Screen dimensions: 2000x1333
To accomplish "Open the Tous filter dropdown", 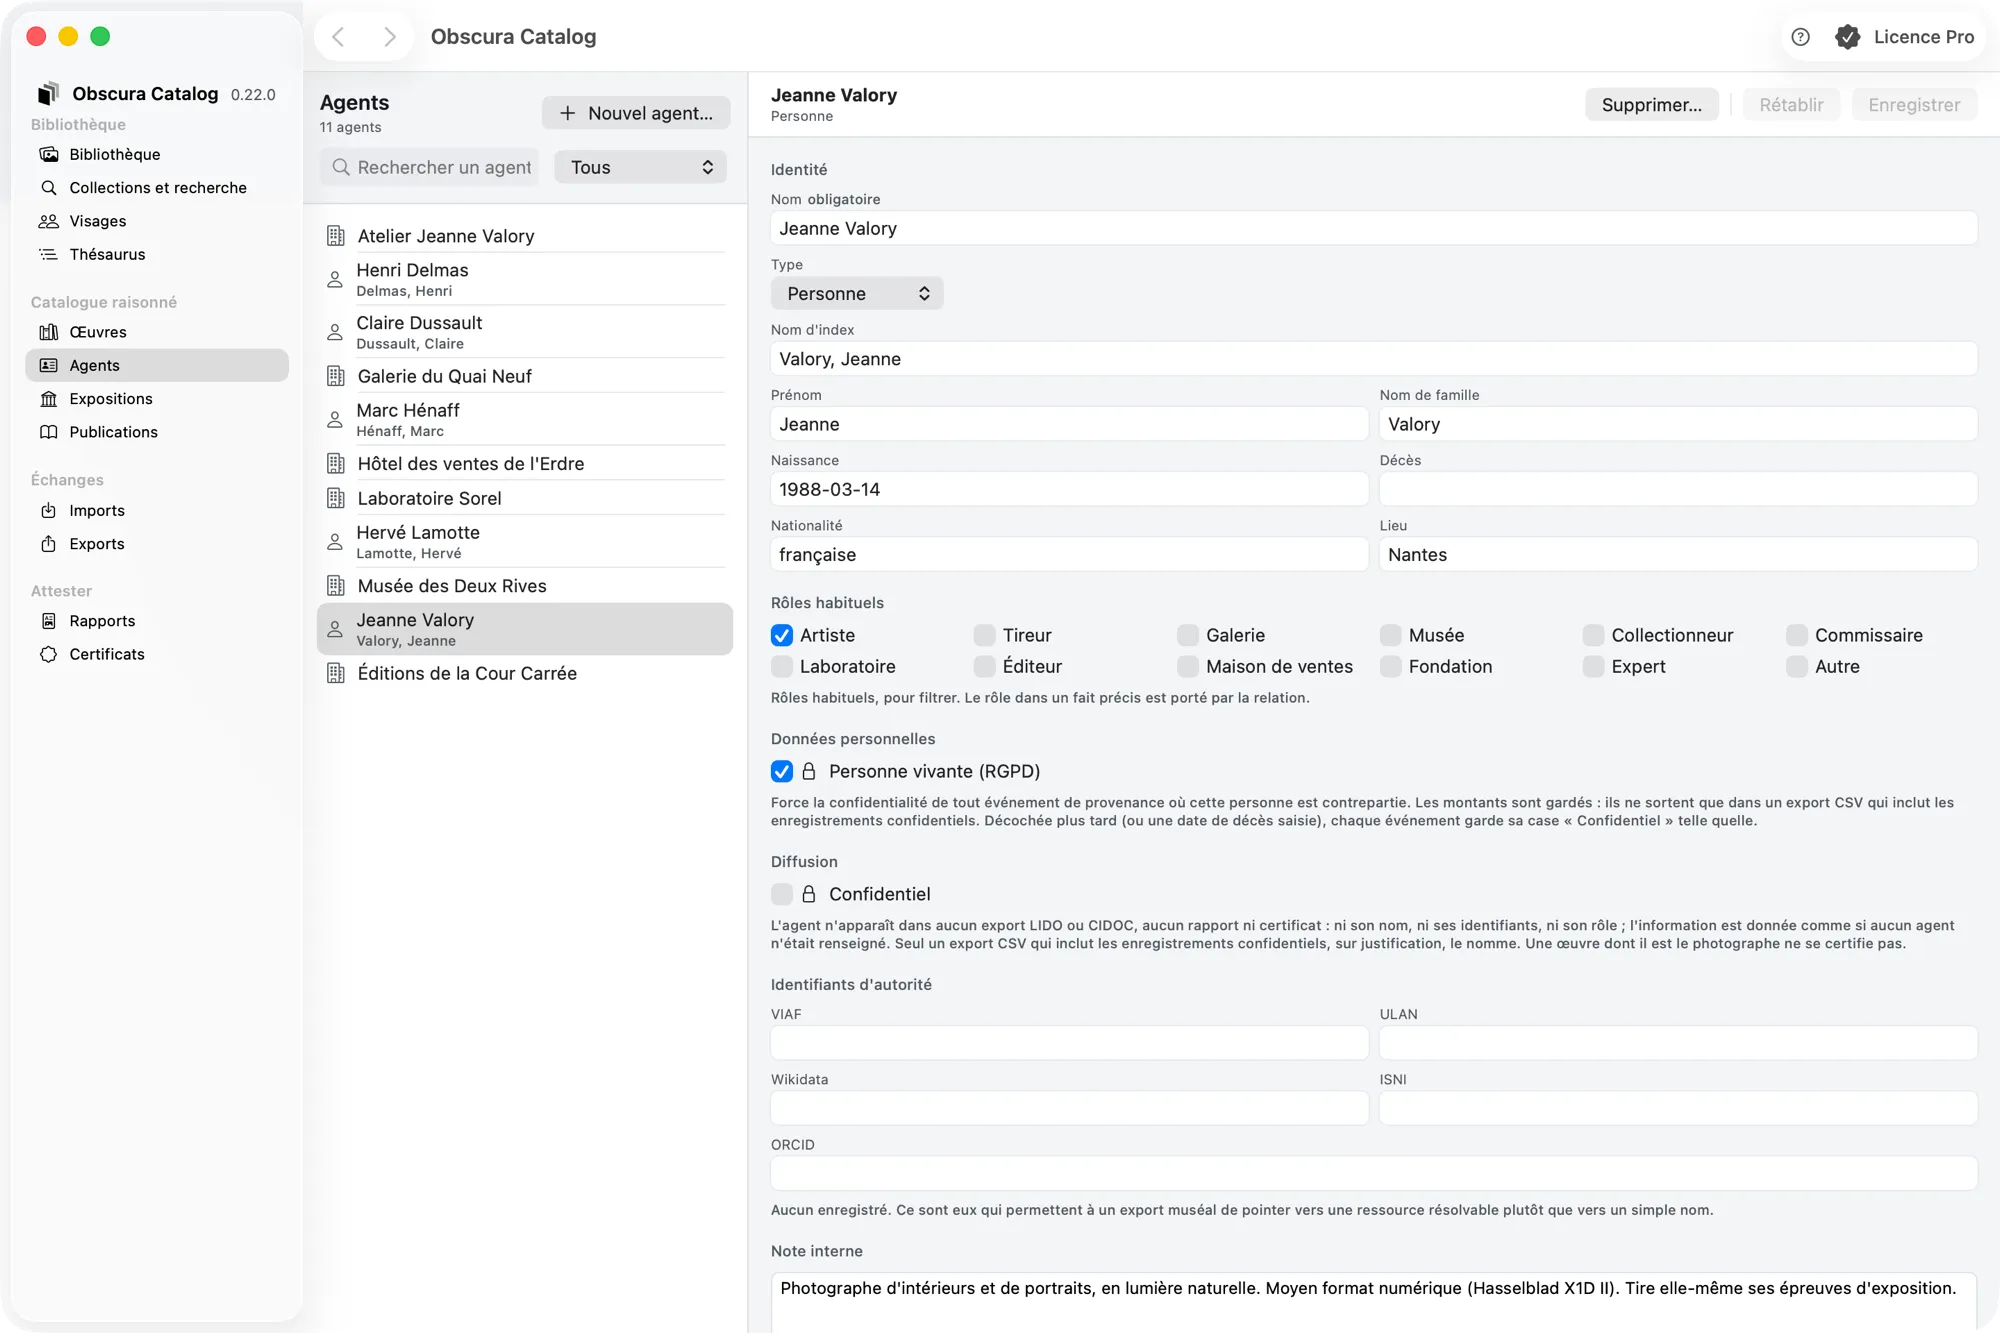I will point(641,167).
